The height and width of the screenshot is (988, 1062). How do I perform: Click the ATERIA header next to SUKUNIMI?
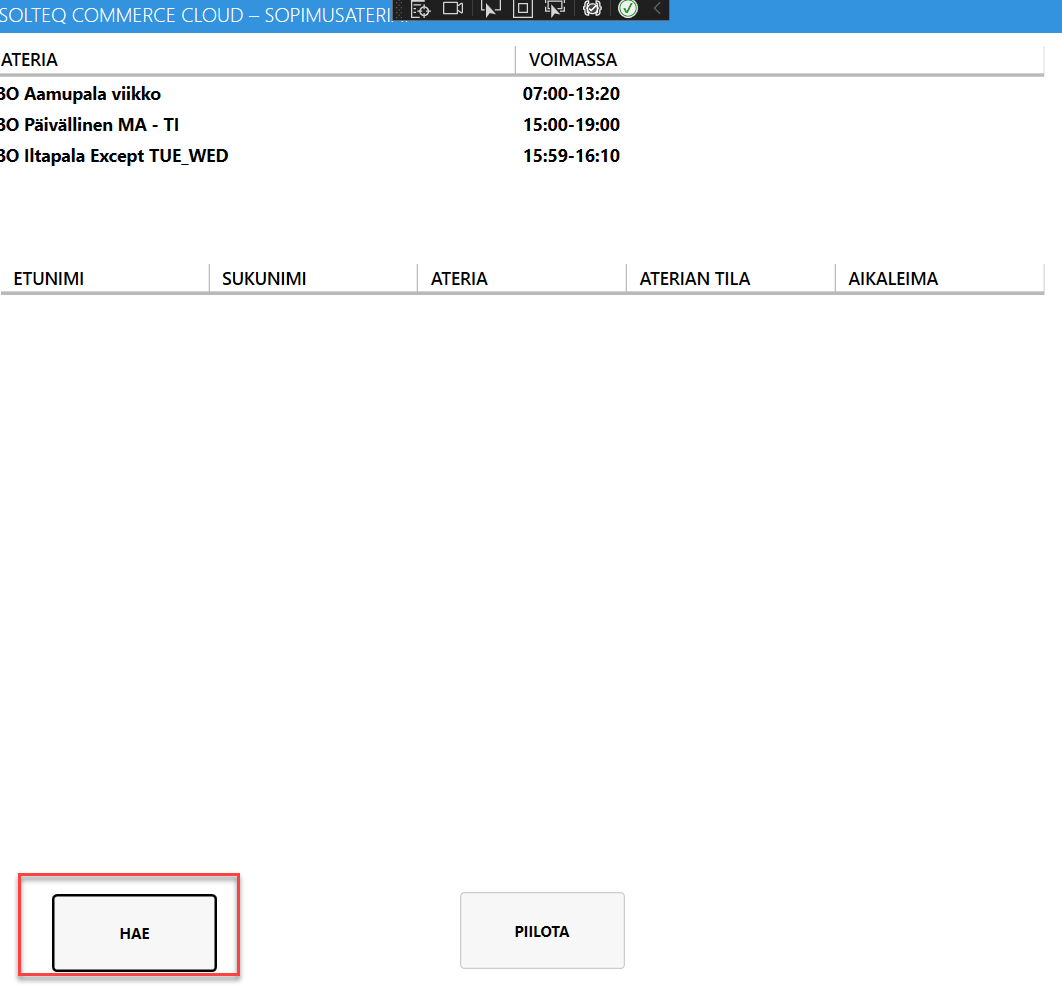click(460, 279)
